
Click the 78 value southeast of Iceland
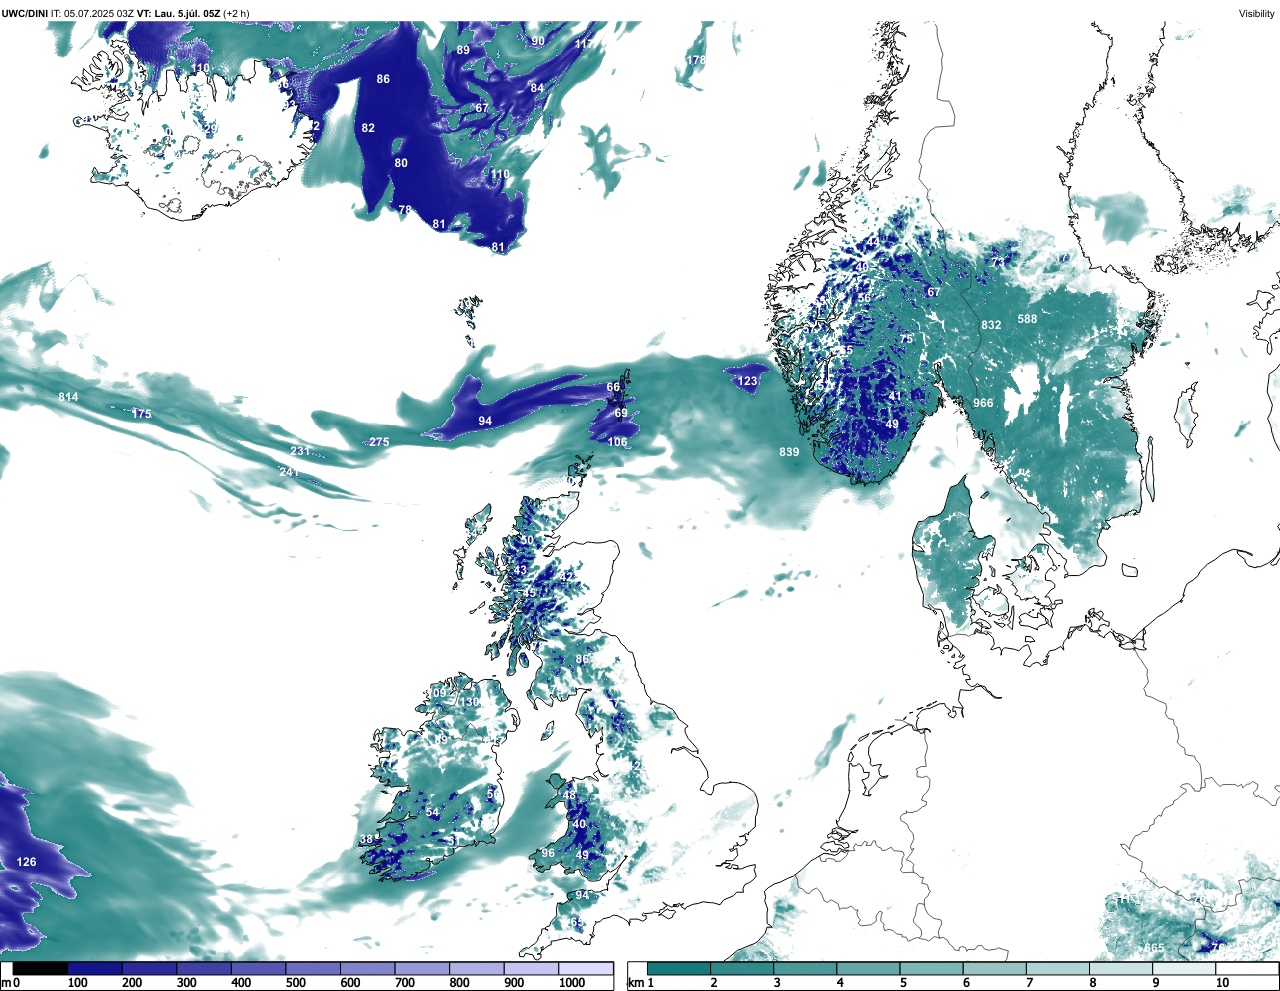tap(405, 210)
